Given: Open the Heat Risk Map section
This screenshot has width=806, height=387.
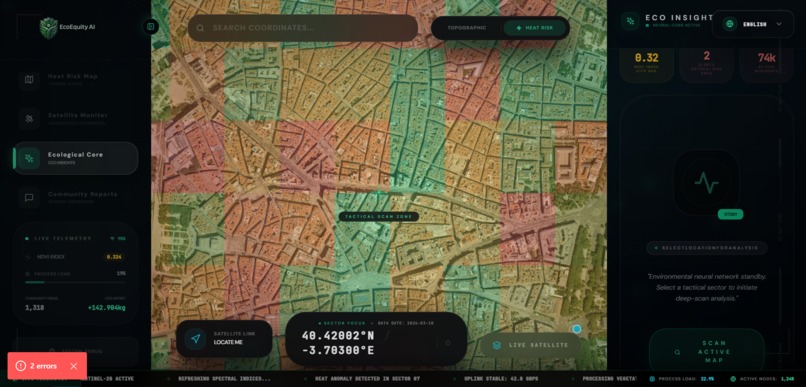Looking at the screenshot, I should pyautogui.click(x=76, y=79).
